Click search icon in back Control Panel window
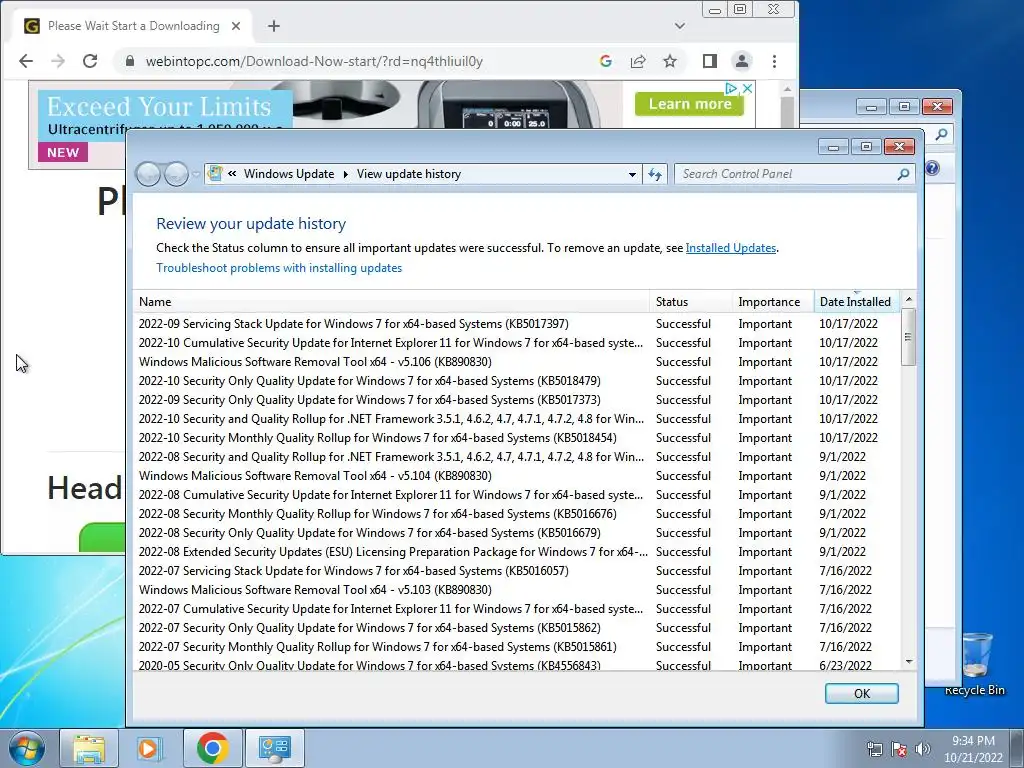Image resolution: width=1024 pixels, height=768 pixels. tap(941, 135)
